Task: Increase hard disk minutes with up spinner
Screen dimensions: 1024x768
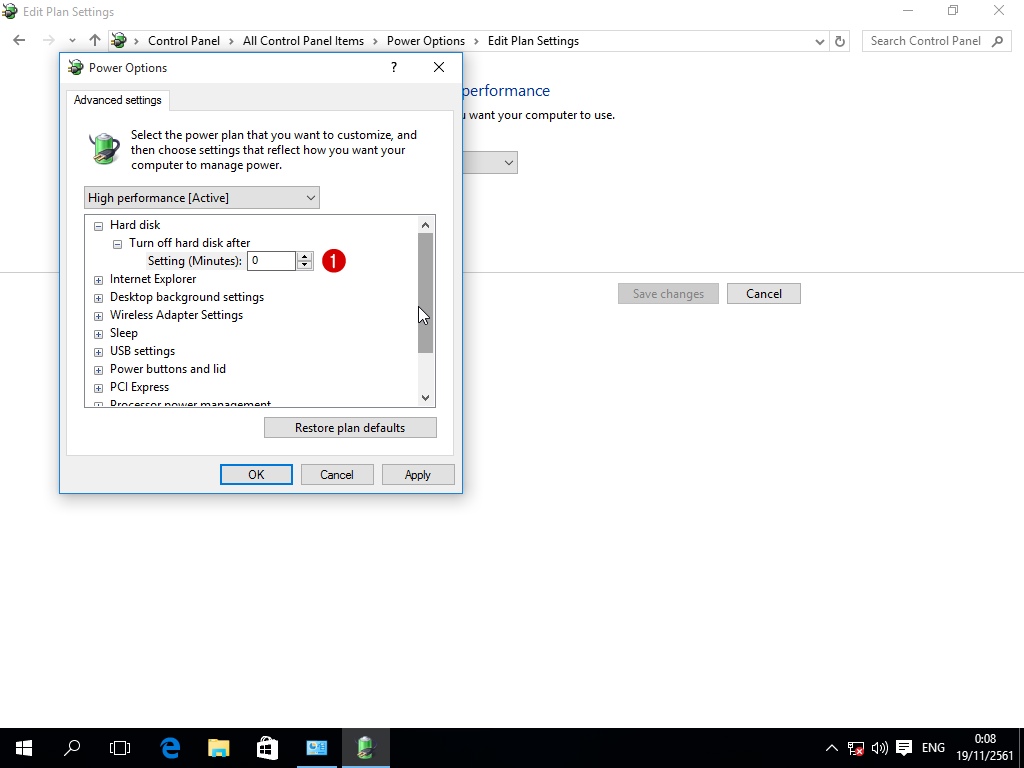Action: click(x=305, y=256)
